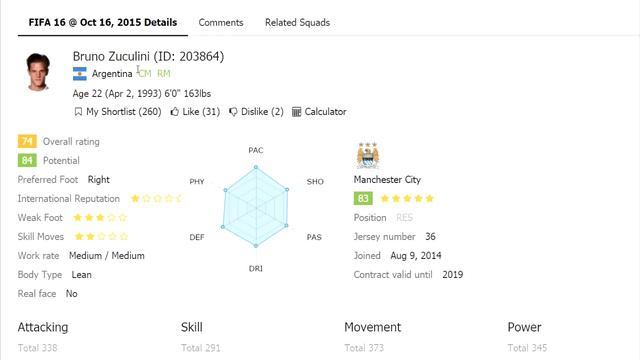
Task: Open the Manchester City team link
Action: pyautogui.click(x=387, y=180)
